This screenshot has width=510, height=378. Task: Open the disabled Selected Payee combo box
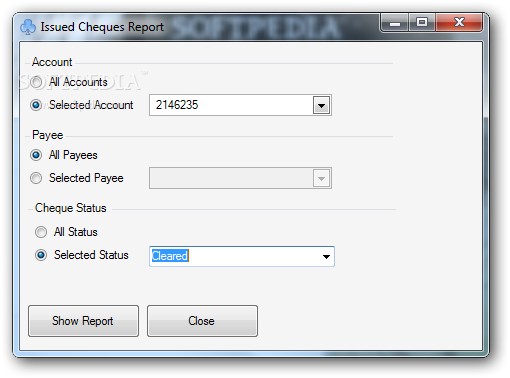(x=240, y=178)
